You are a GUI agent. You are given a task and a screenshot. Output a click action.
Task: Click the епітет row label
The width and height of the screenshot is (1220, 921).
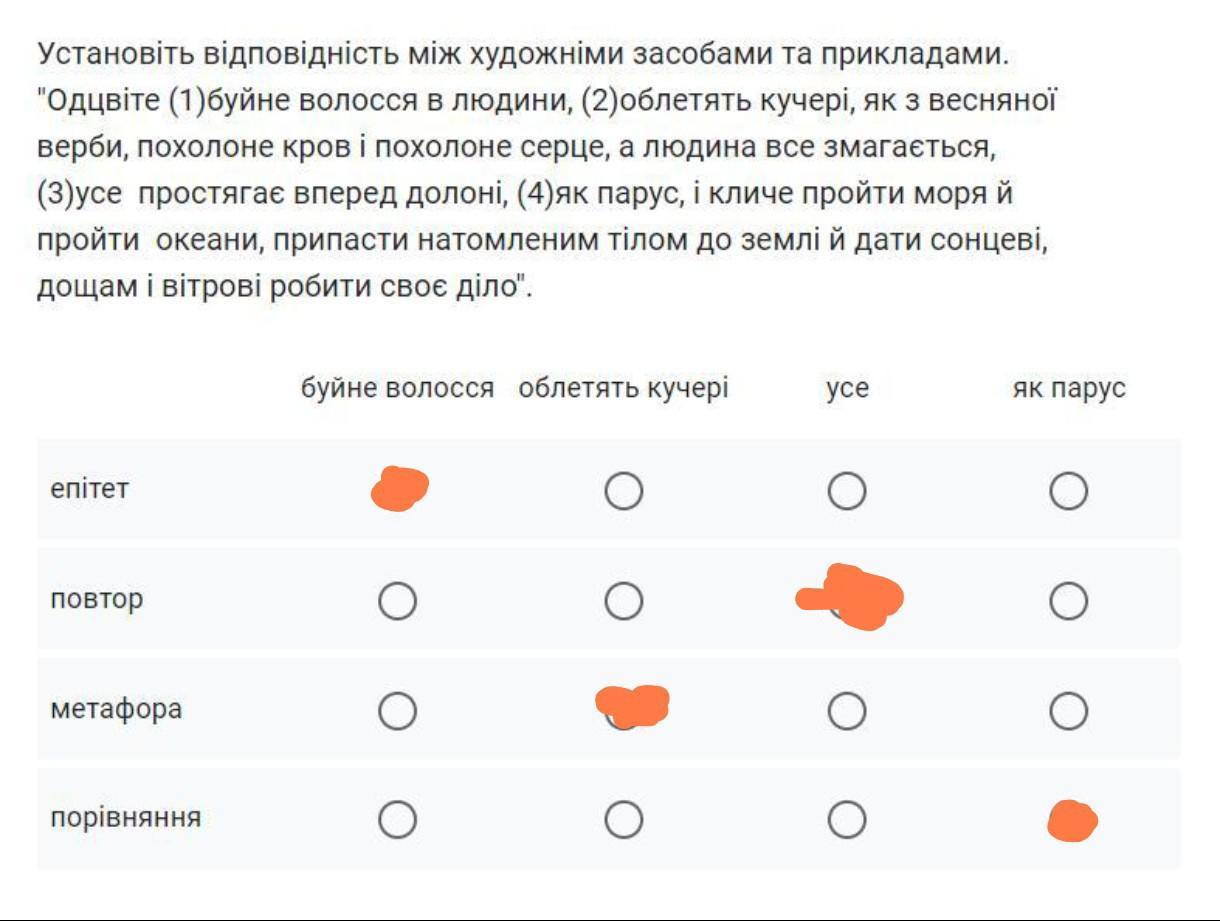(90, 490)
